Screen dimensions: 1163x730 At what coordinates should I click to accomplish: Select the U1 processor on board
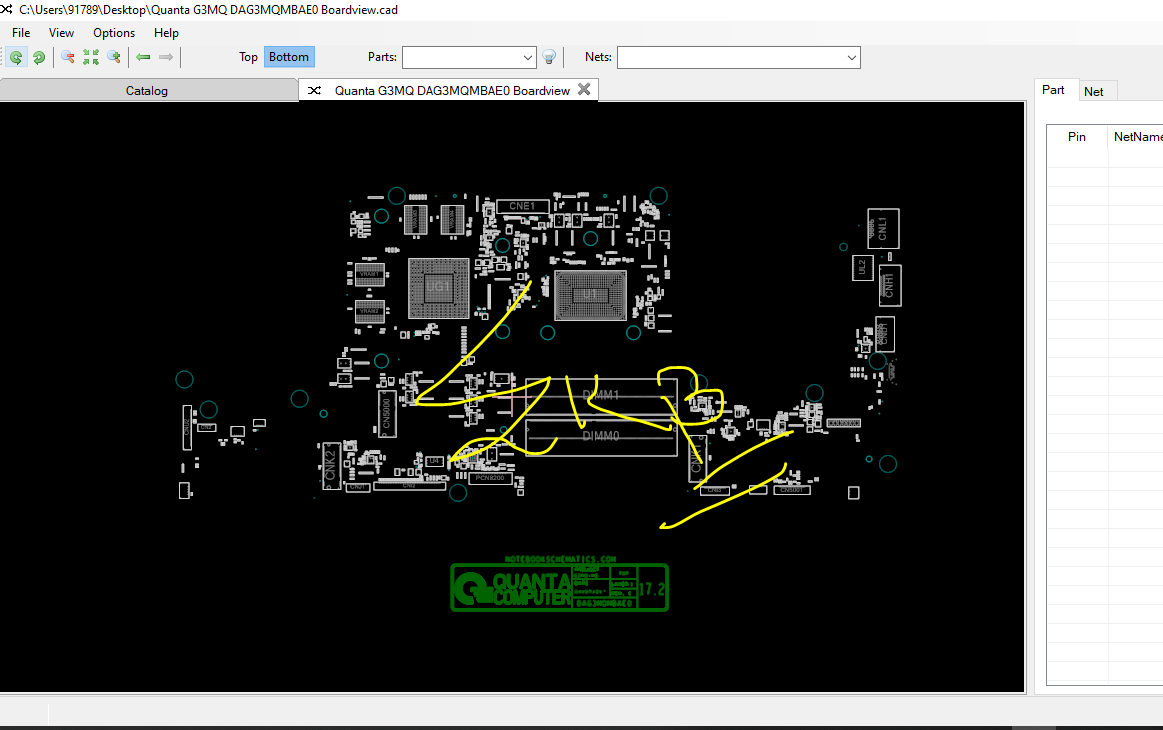590,295
